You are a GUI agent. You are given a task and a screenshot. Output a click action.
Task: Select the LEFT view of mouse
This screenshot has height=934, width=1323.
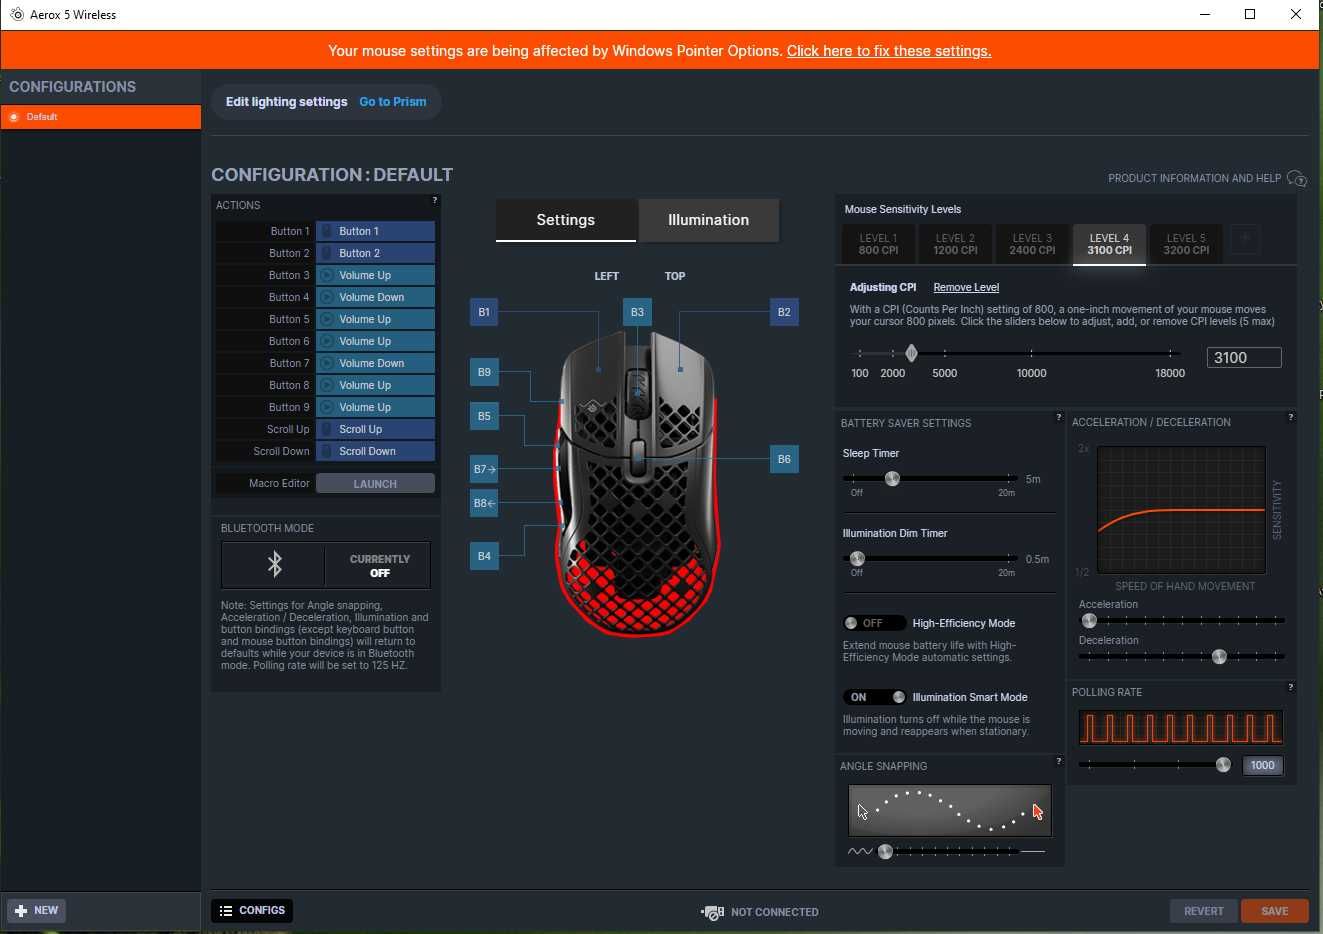click(x=607, y=276)
